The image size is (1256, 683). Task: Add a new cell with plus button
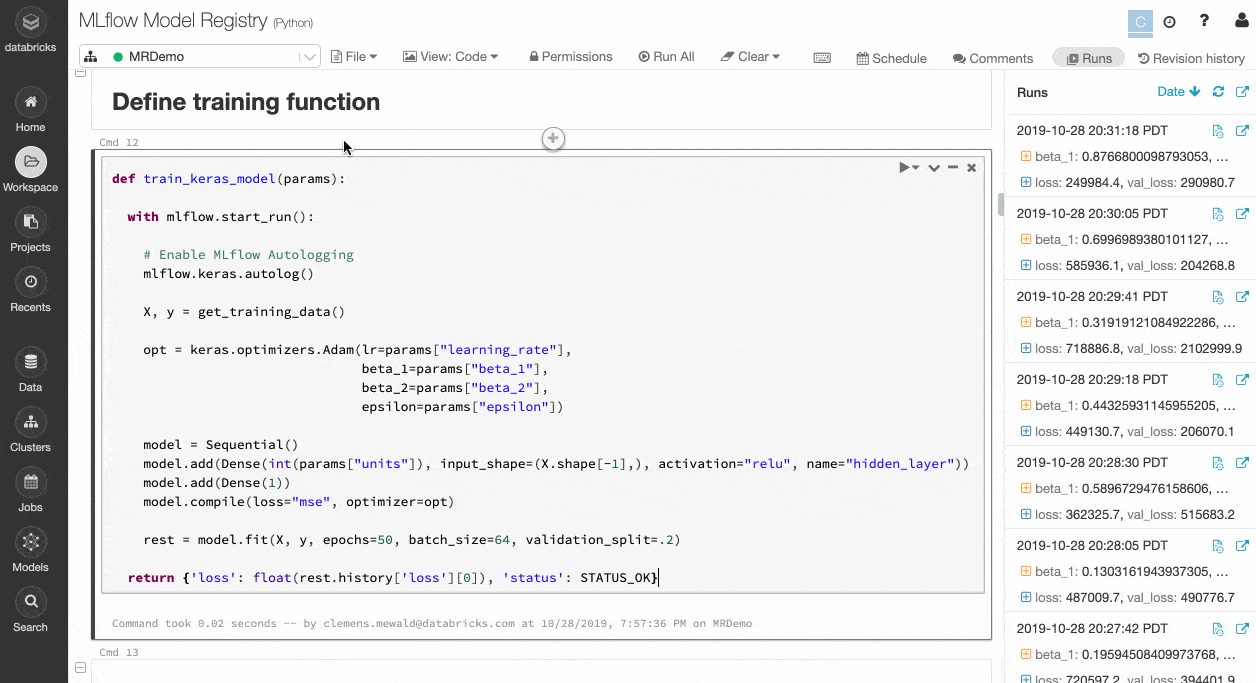tap(553, 139)
